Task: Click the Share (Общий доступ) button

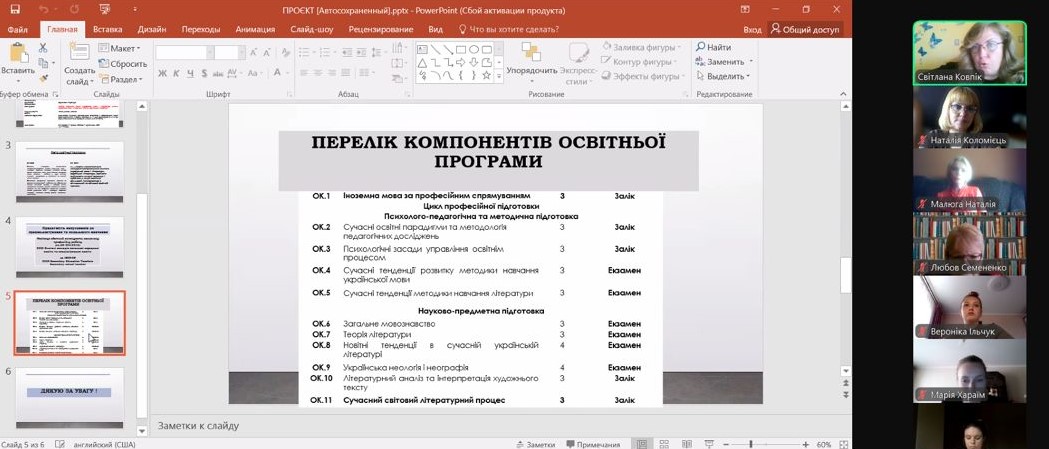Action: (805, 30)
